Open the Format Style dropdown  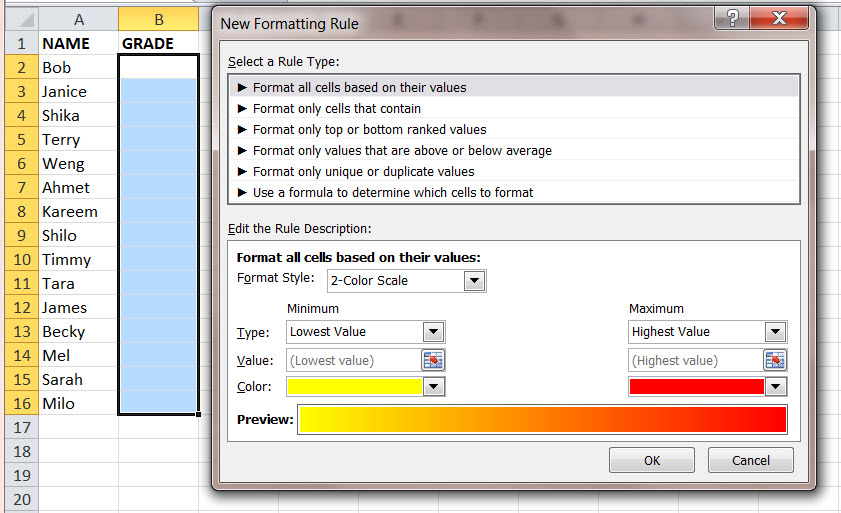click(474, 281)
